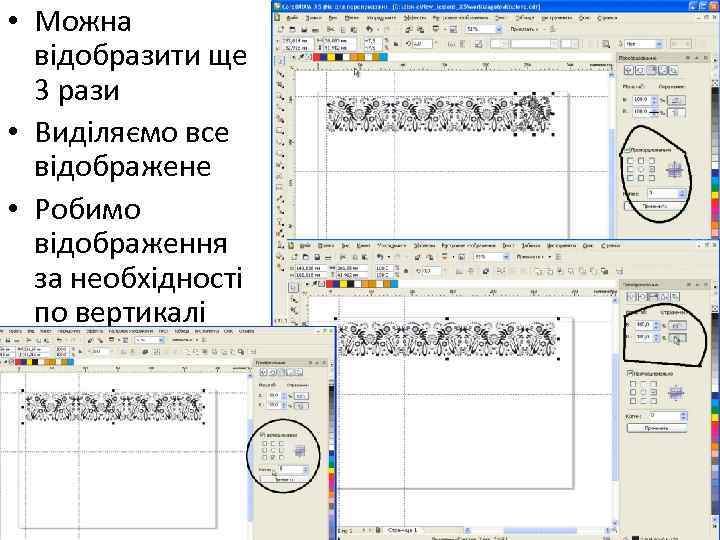Click vertical mirror button in middle window docker
This screenshot has width=720, height=540.
coord(677,338)
